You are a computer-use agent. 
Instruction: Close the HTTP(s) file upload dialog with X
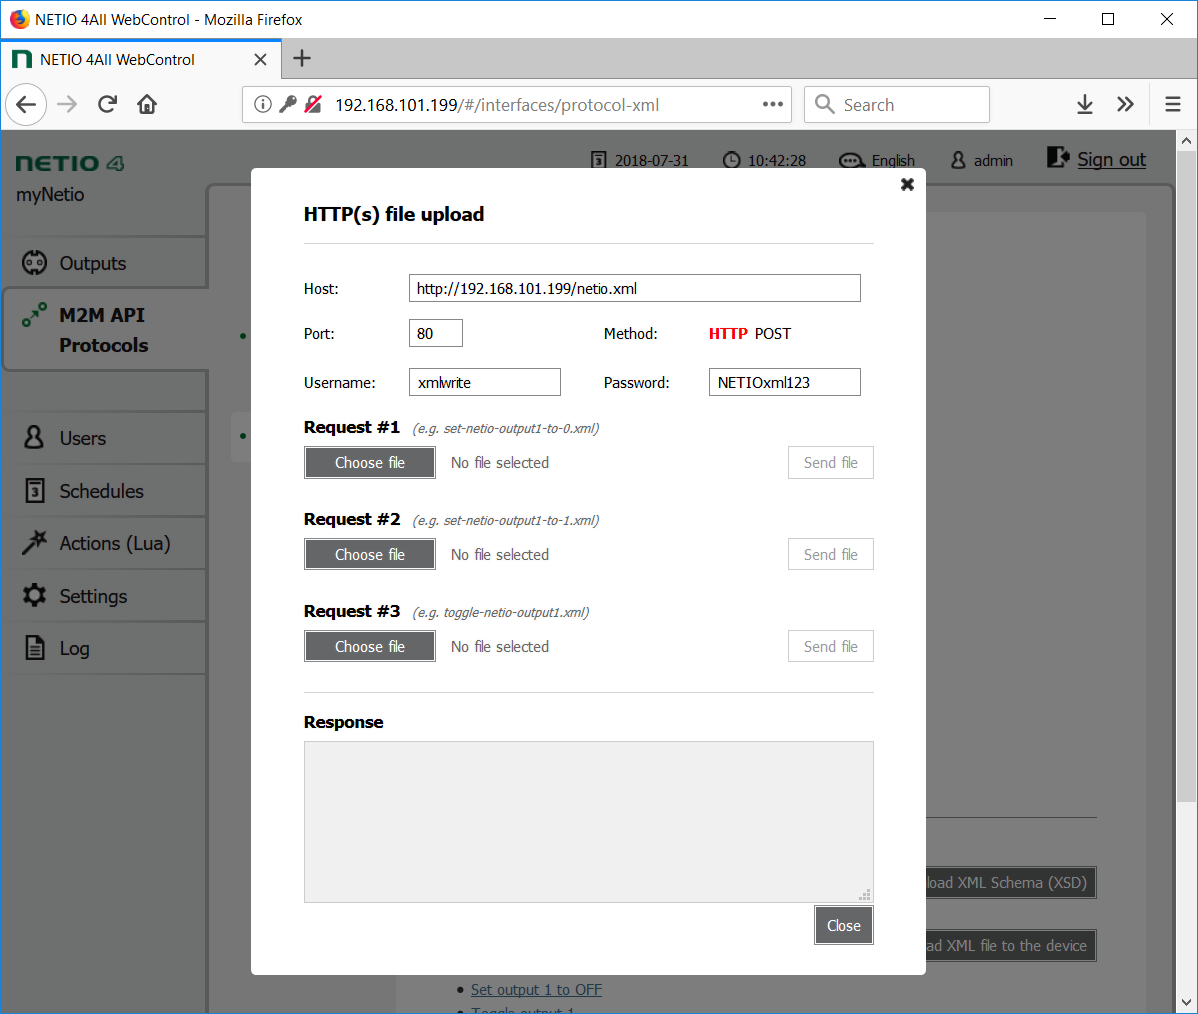907,184
